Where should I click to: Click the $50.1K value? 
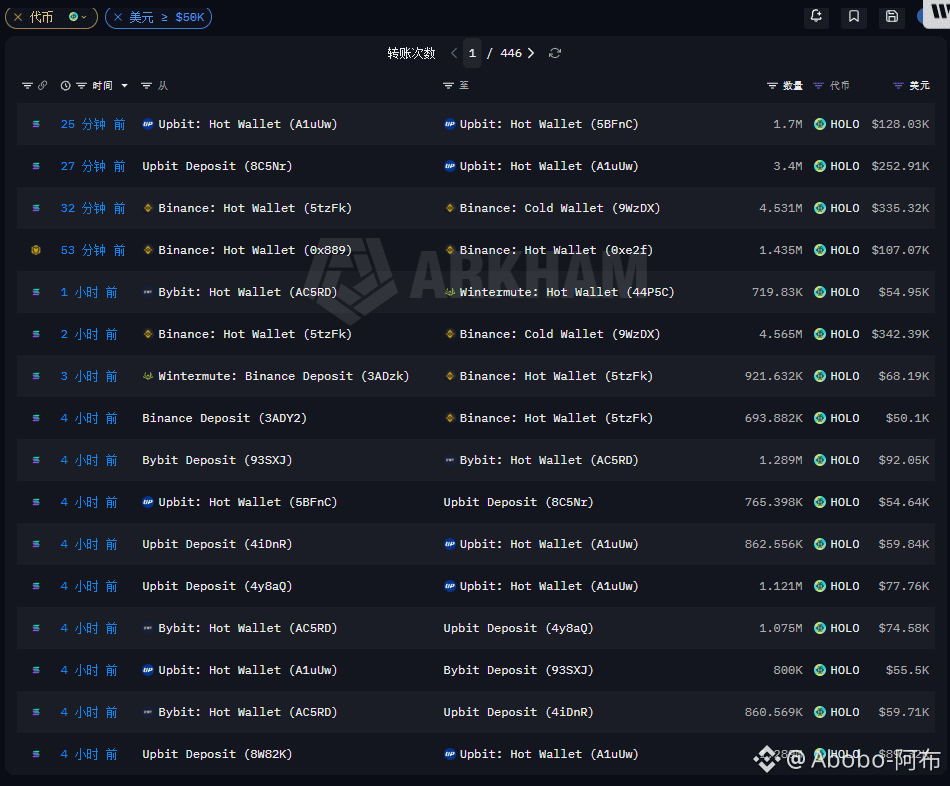click(x=907, y=418)
